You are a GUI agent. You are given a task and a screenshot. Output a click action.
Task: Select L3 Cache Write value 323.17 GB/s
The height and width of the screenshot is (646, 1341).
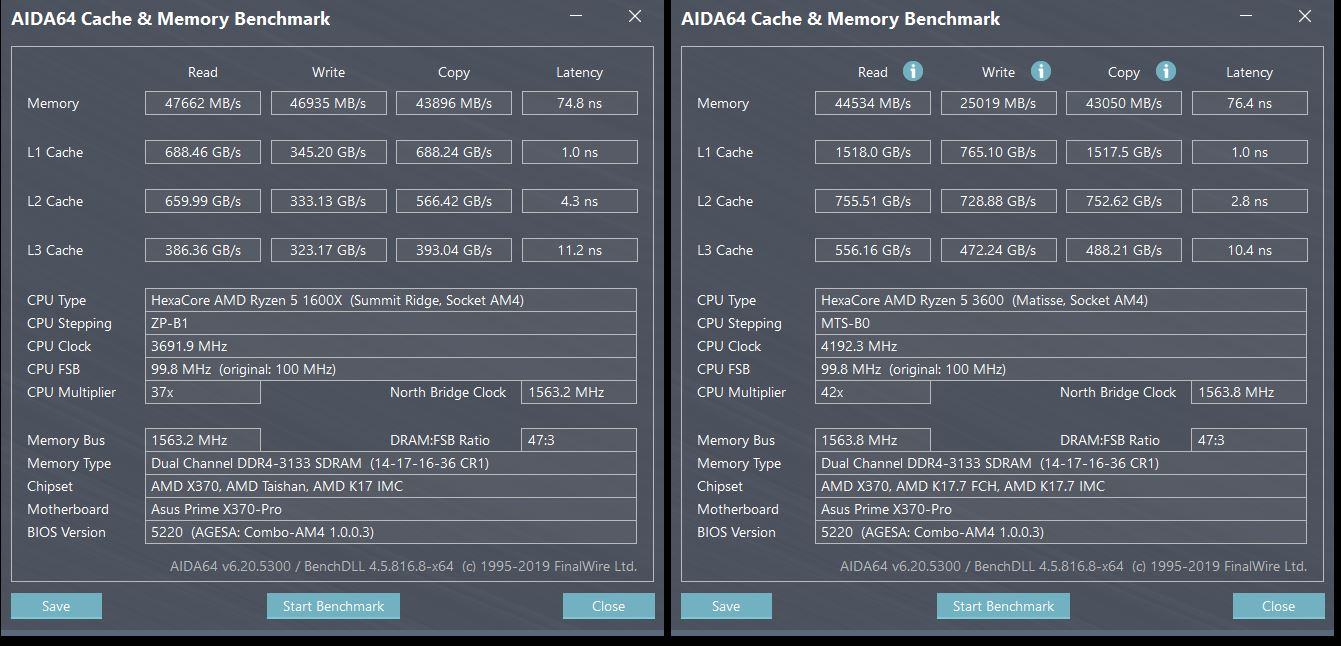click(x=328, y=250)
